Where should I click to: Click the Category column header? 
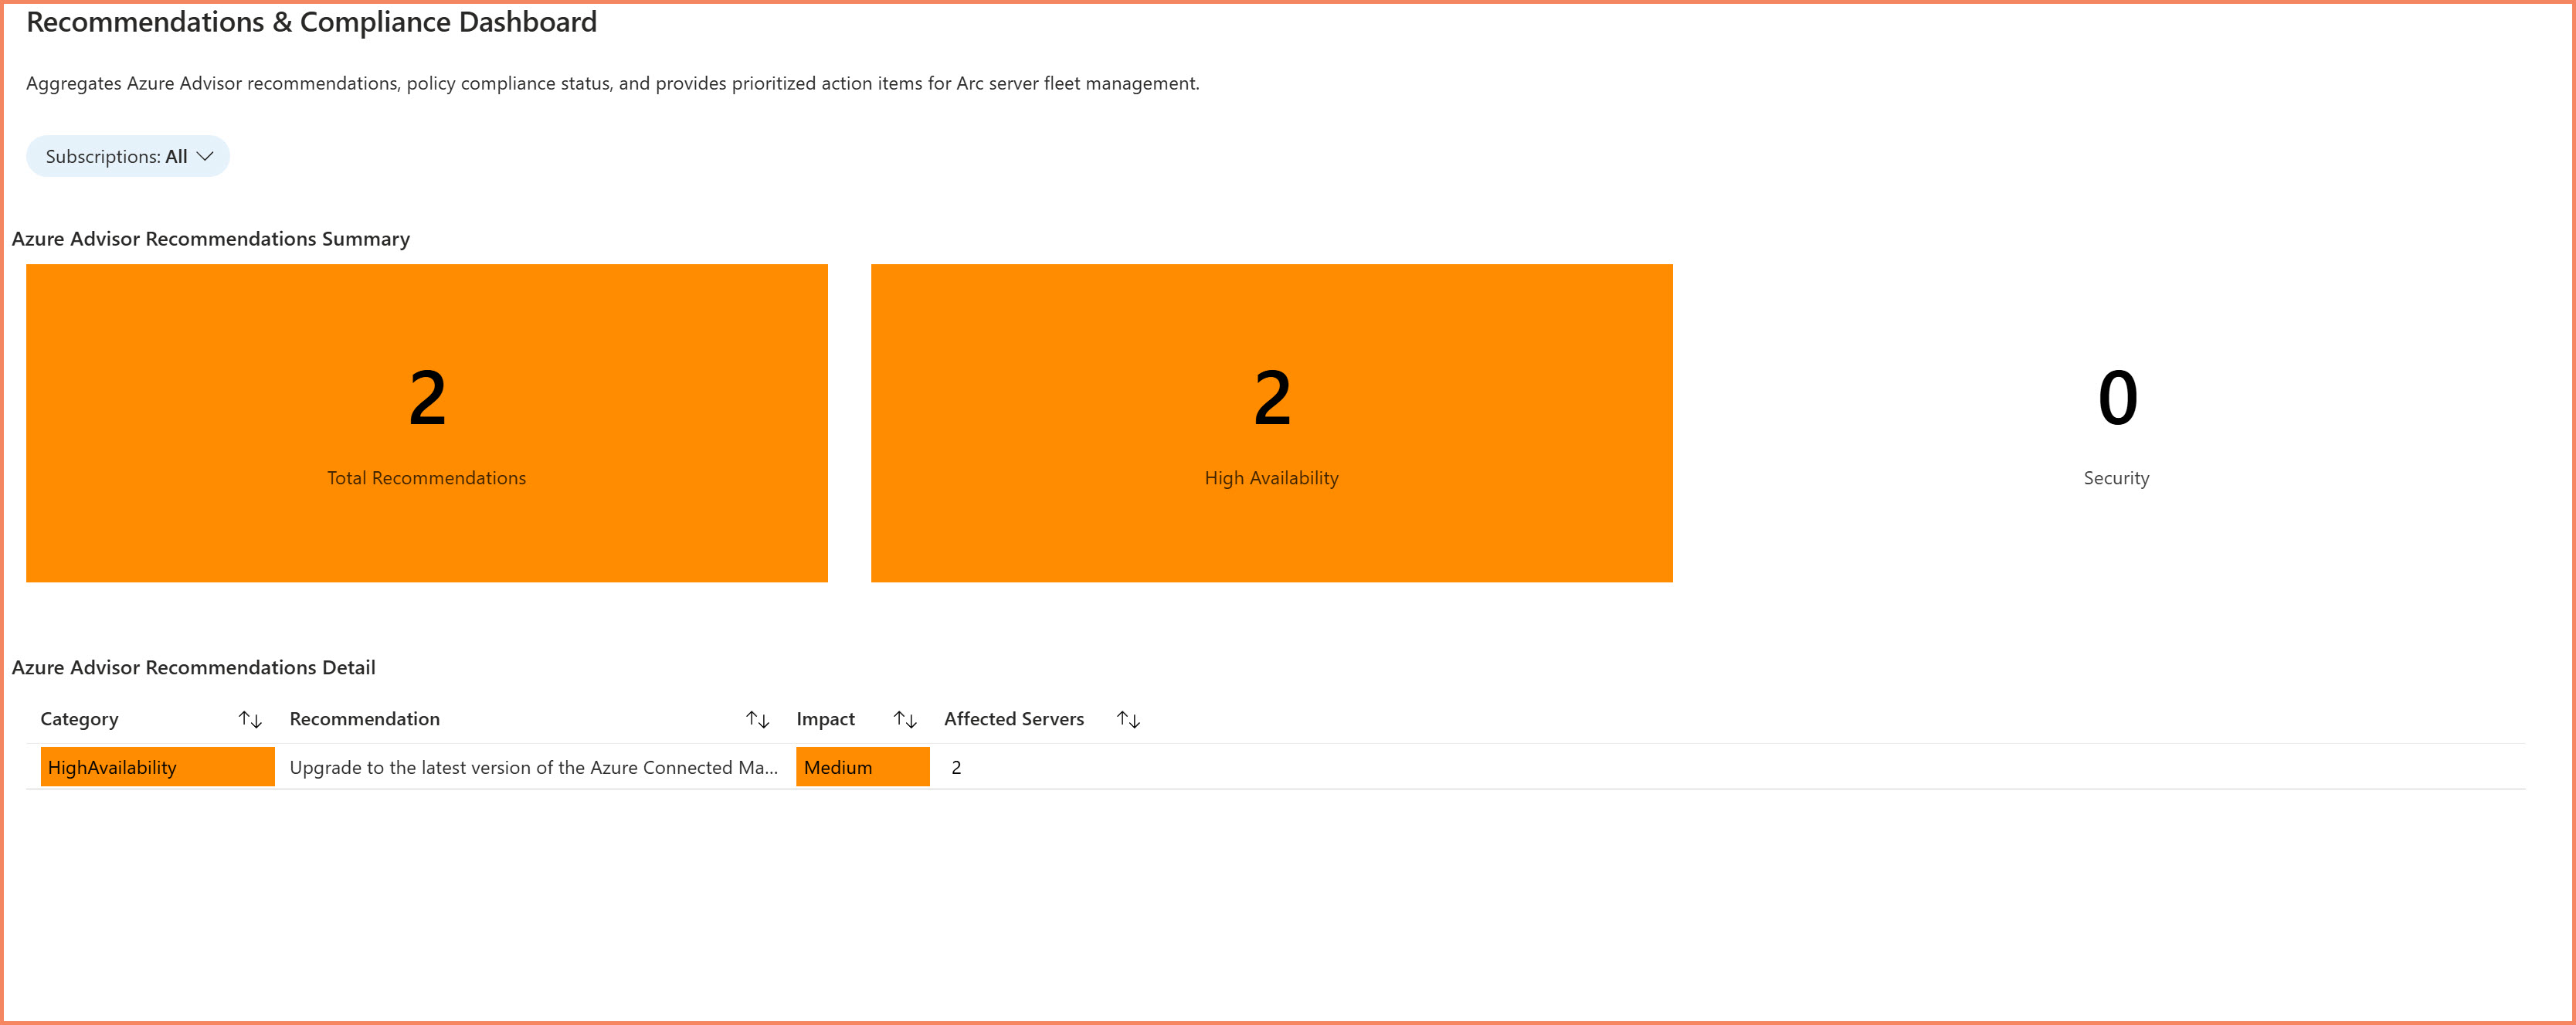79,718
